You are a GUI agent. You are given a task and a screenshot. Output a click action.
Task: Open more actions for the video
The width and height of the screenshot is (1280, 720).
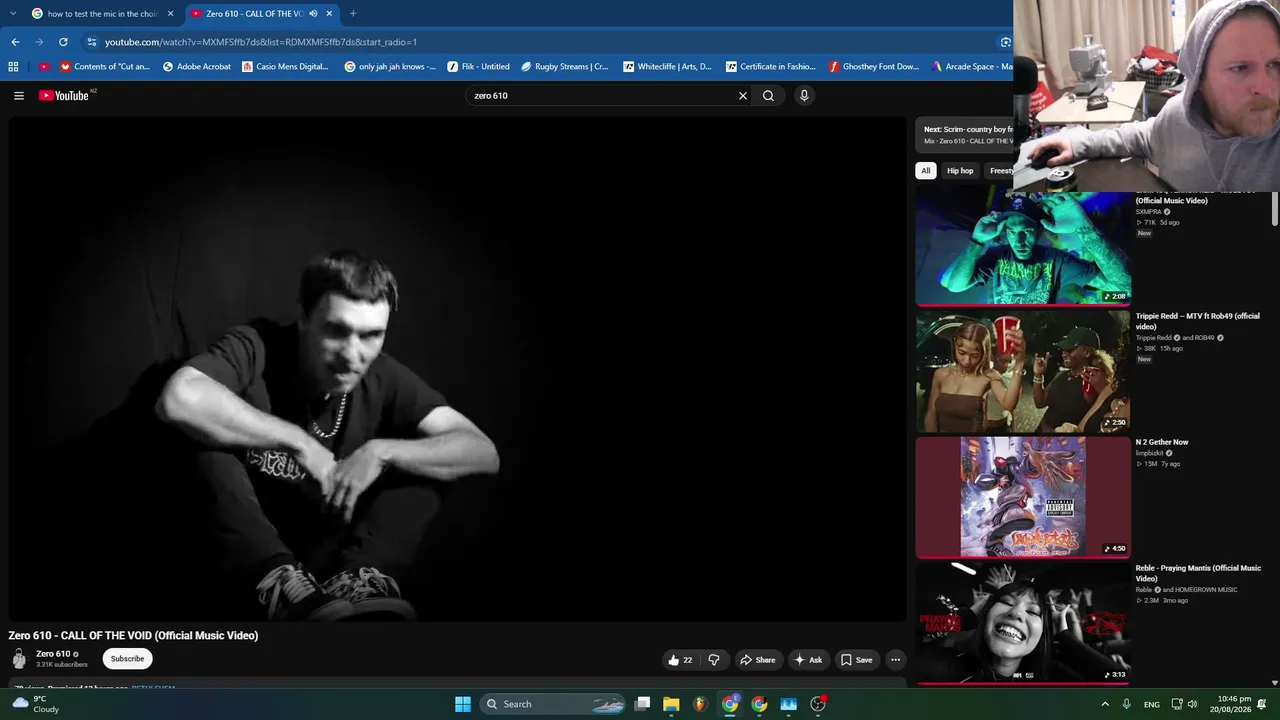896,660
